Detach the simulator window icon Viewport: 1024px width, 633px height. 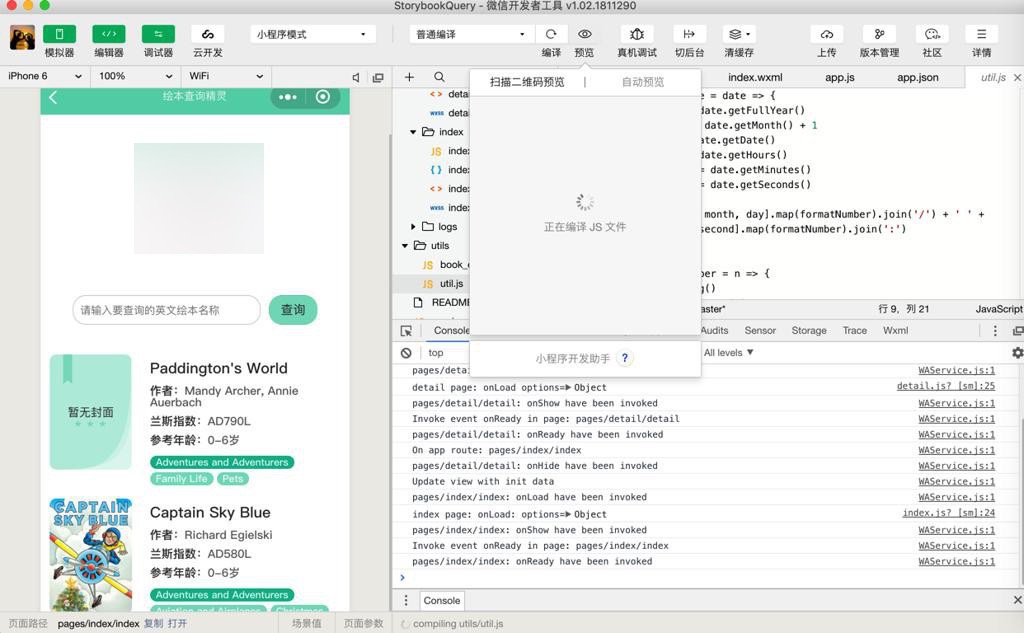(x=378, y=77)
